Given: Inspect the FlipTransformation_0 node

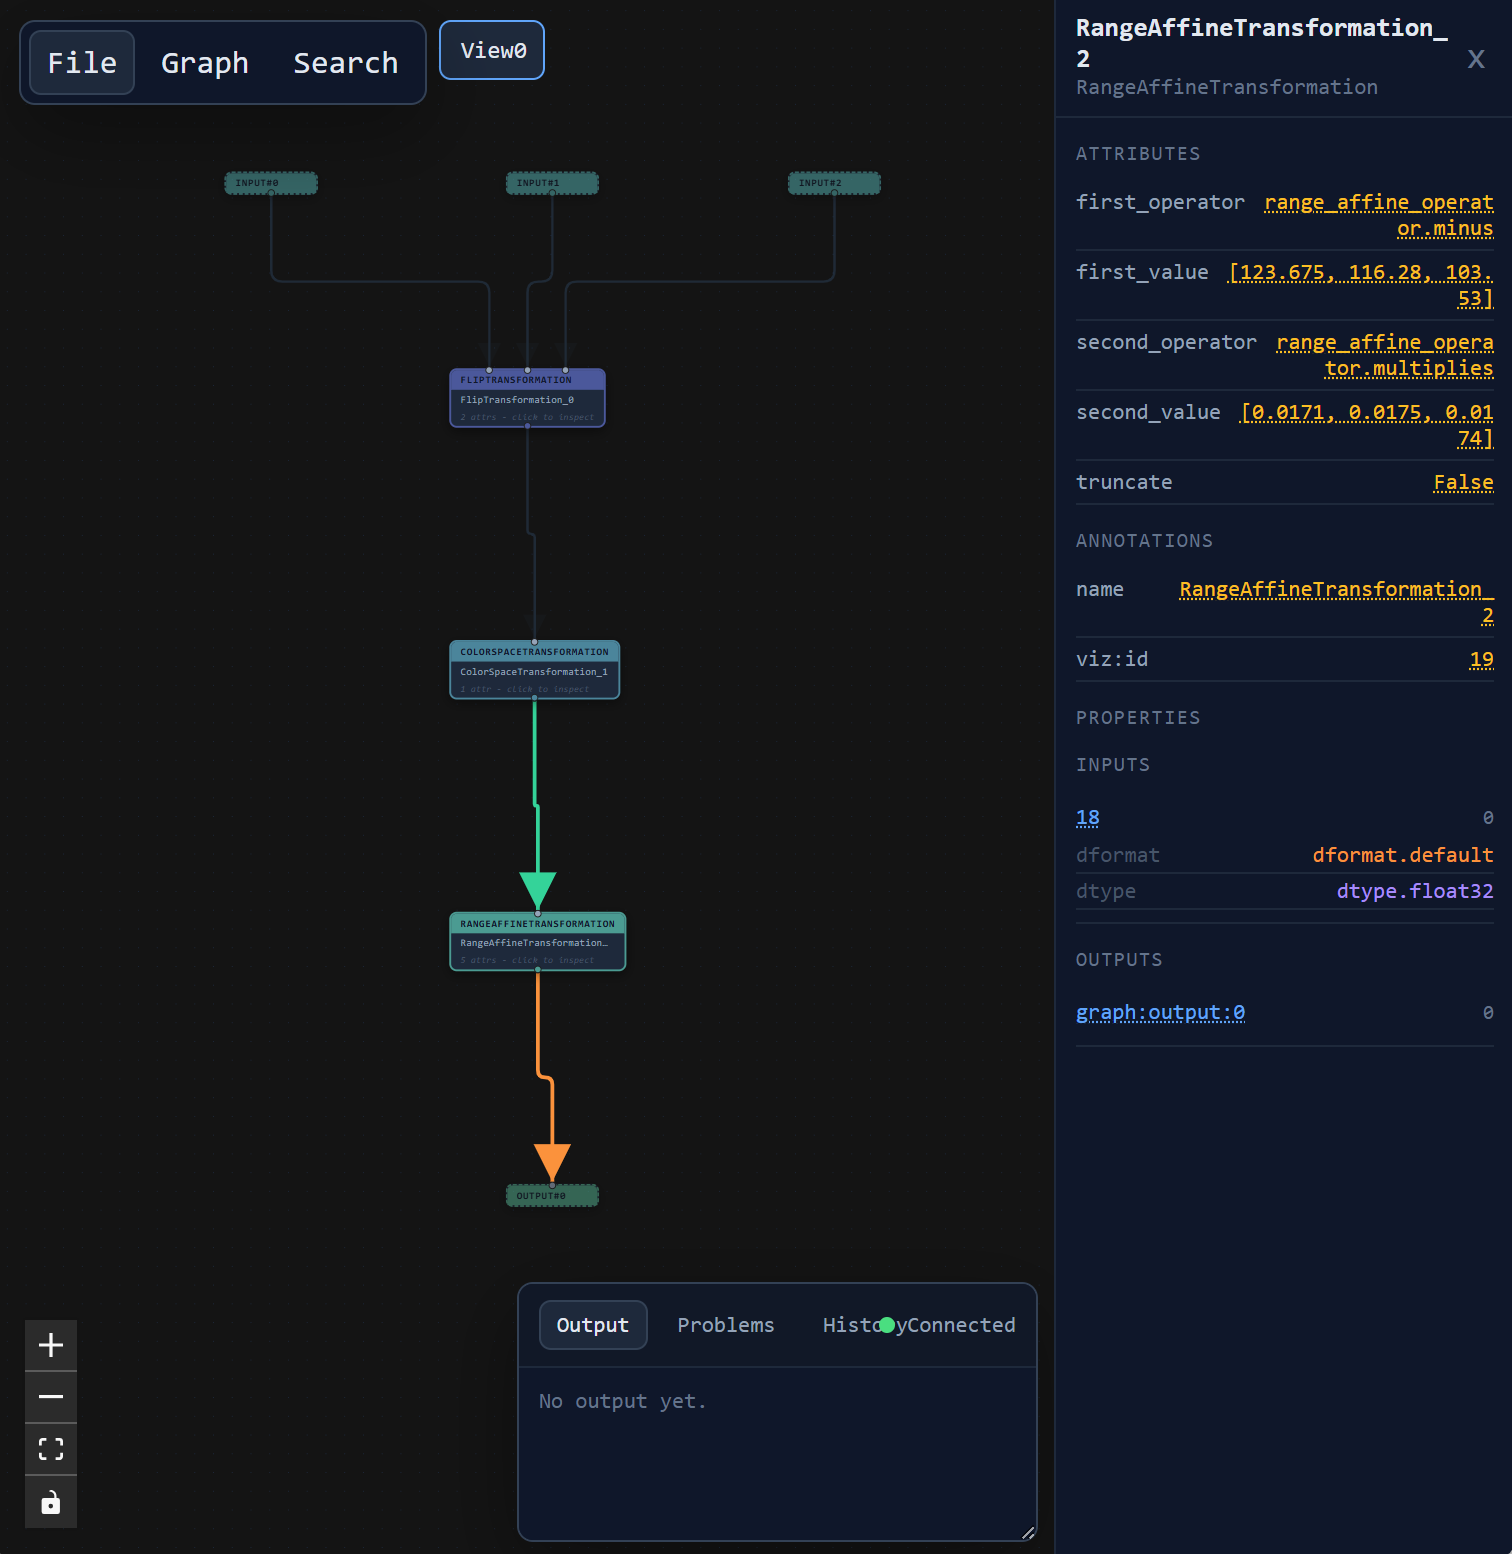Looking at the screenshot, I should (x=527, y=398).
